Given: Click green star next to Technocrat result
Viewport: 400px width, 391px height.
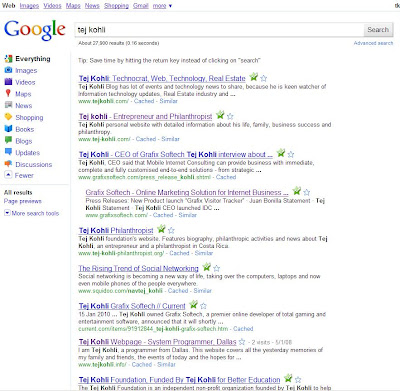Looking at the screenshot, I should click(254, 77).
